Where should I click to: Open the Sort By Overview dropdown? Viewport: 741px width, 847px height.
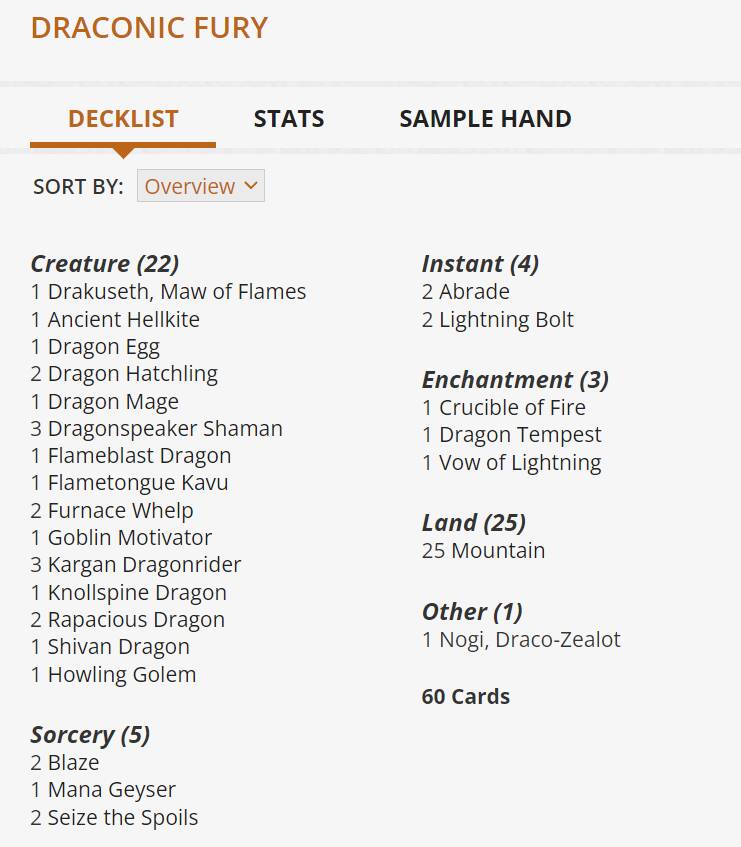pos(201,186)
